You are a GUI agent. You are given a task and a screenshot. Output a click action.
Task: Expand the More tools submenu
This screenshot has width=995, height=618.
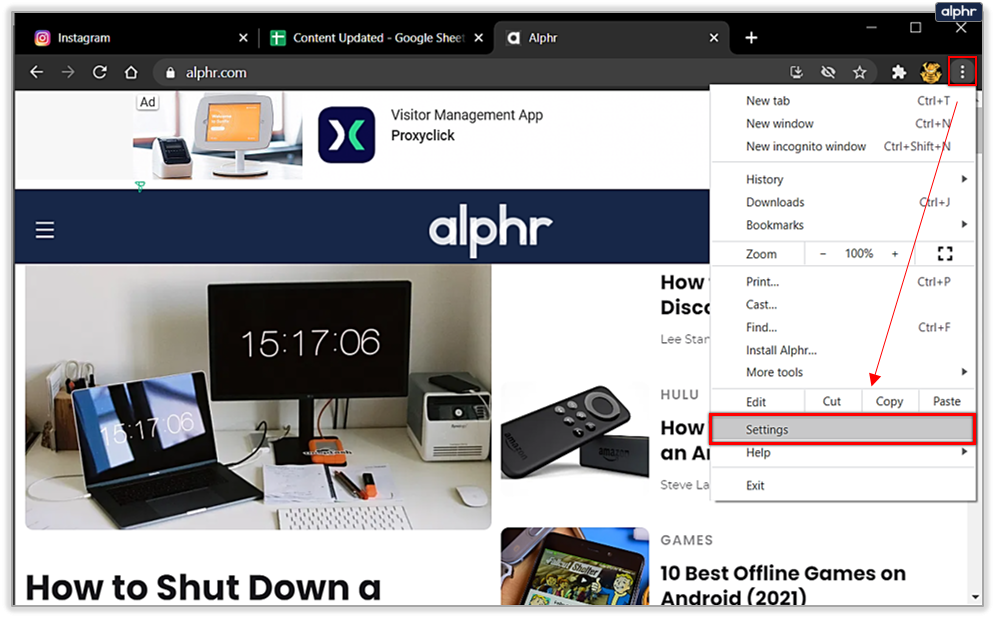[843, 372]
